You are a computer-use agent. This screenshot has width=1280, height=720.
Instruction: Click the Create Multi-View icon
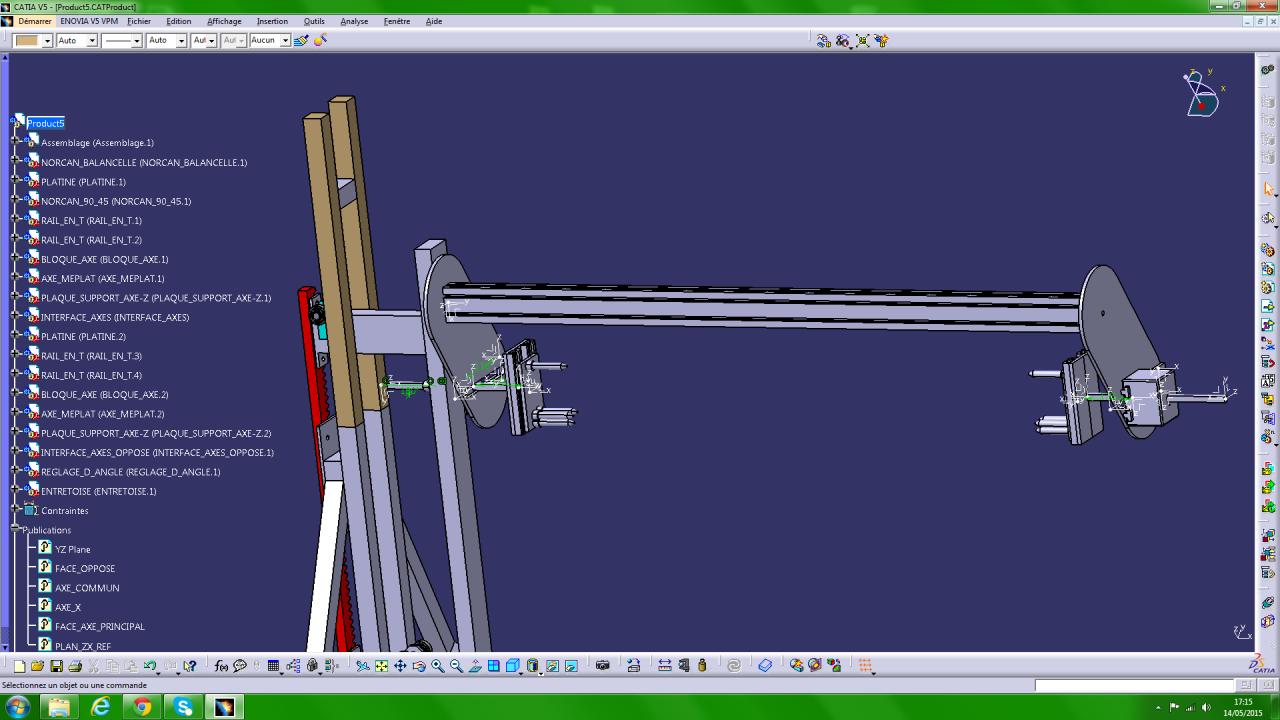[494, 666]
